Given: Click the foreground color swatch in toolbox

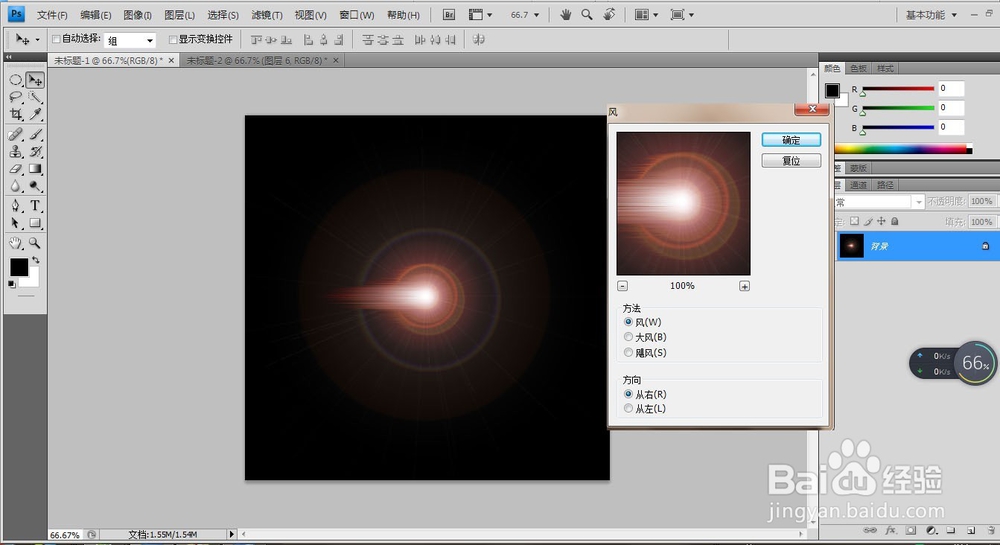Looking at the screenshot, I should click(18, 266).
